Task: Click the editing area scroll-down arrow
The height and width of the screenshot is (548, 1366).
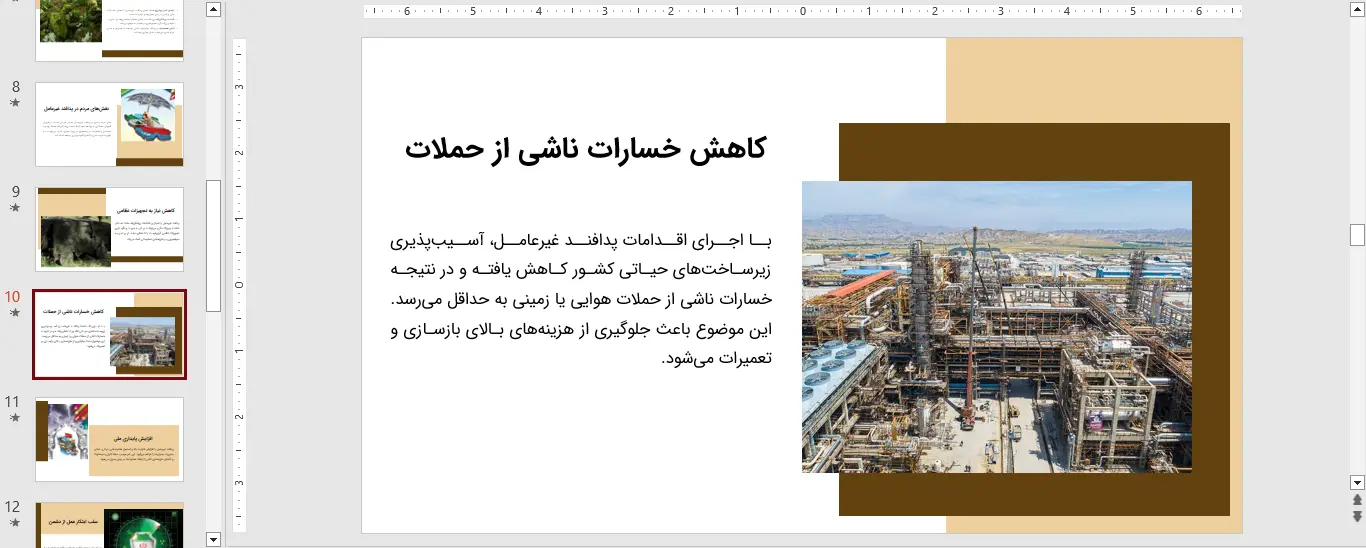Action: pos(1357,482)
